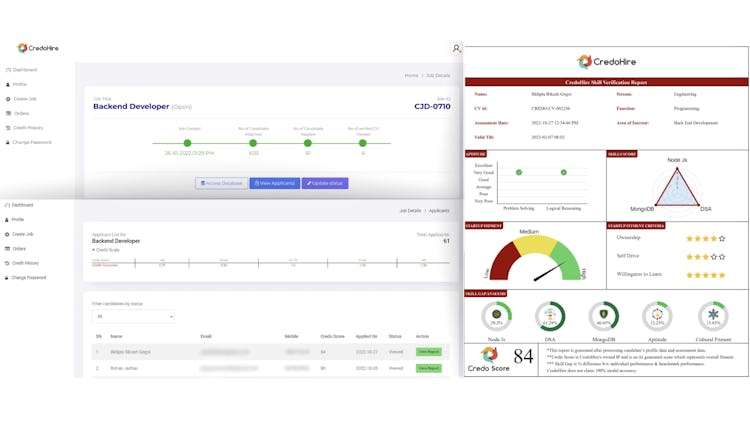This screenshot has height=422, width=750.
Task: Click the Access Database button
Action: [x=221, y=183]
